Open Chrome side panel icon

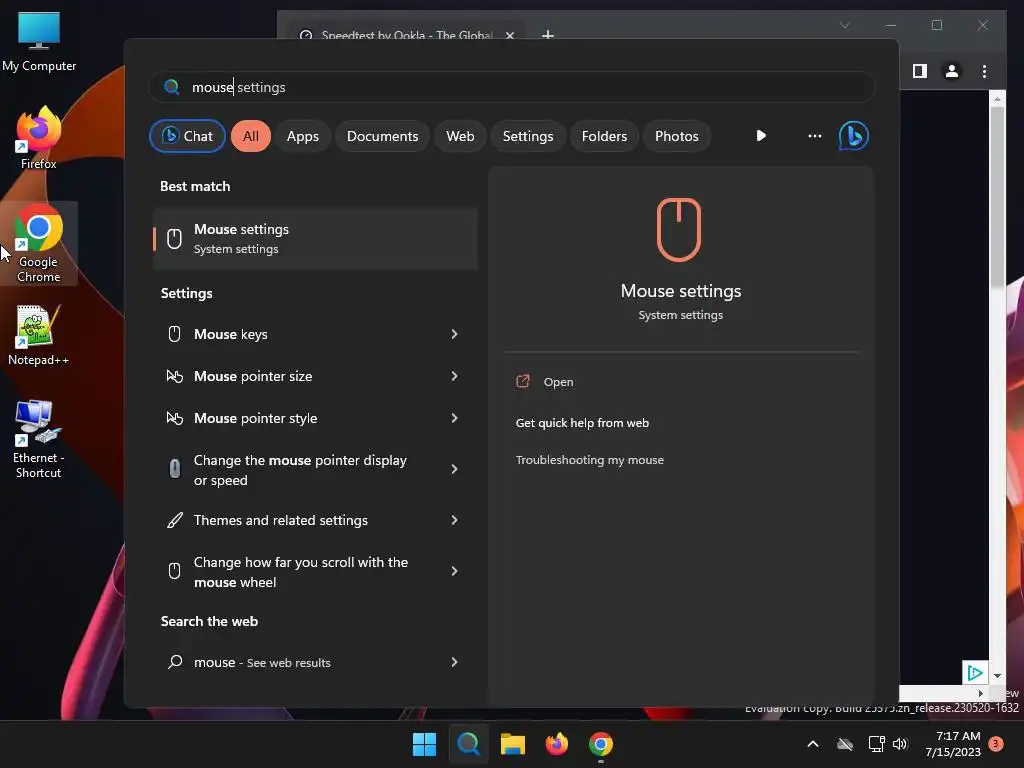920,71
